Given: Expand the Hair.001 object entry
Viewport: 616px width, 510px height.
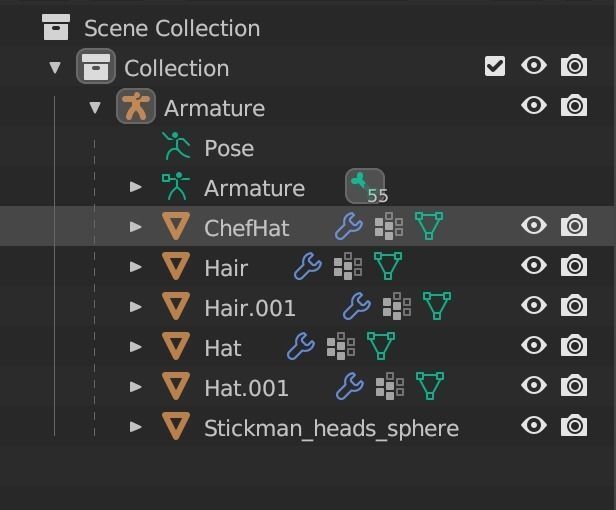Looking at the screenshot, I should pyautogui.click(x=136, y=308).
